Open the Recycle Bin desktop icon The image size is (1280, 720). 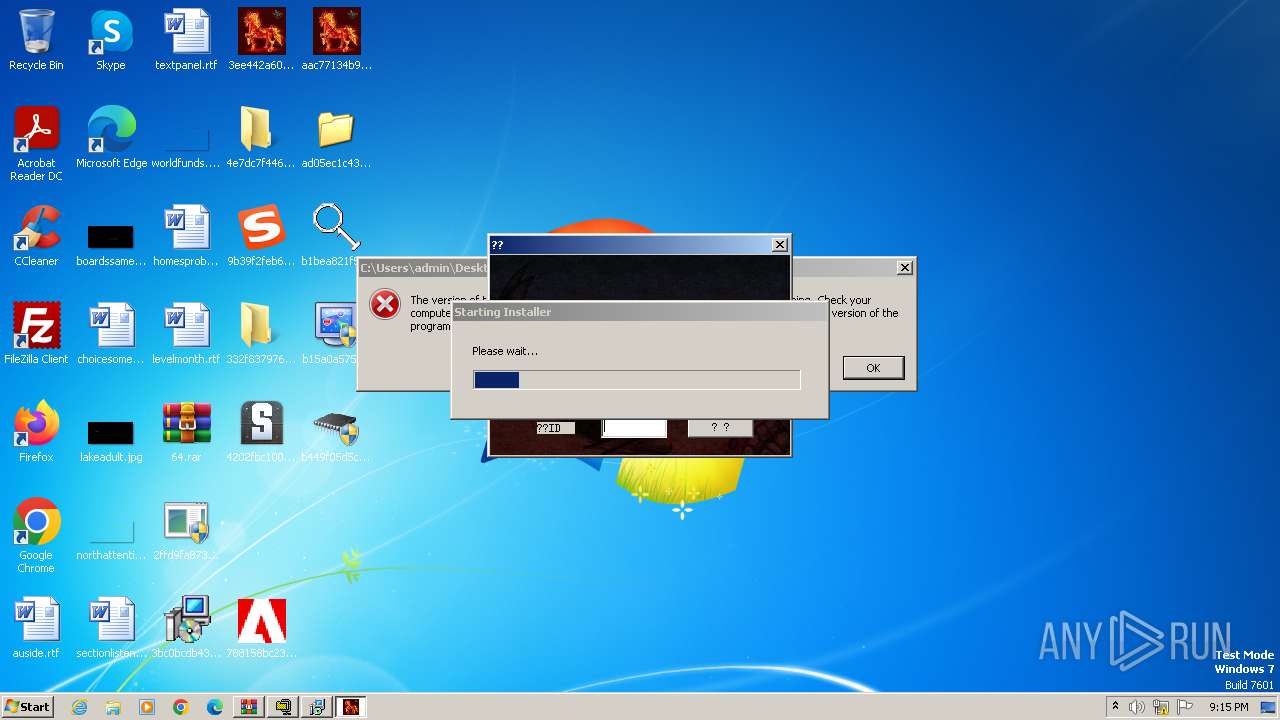point(36,40)
